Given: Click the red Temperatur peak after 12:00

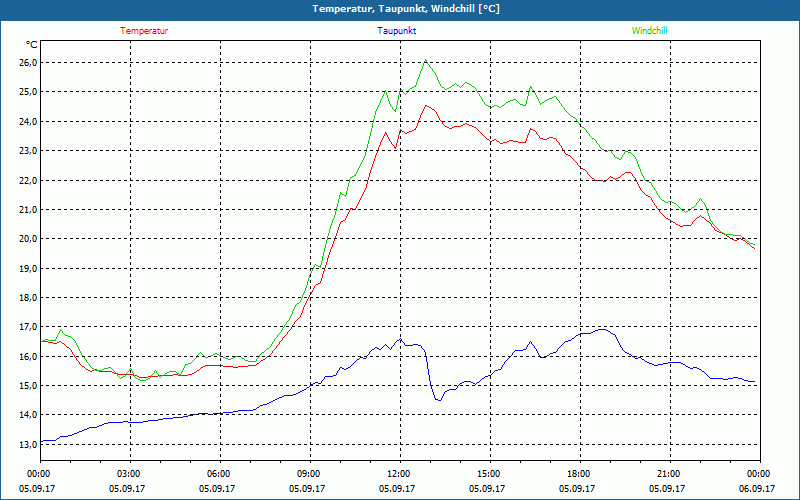Looking at the screenshot, I should (x=426, y=106).
